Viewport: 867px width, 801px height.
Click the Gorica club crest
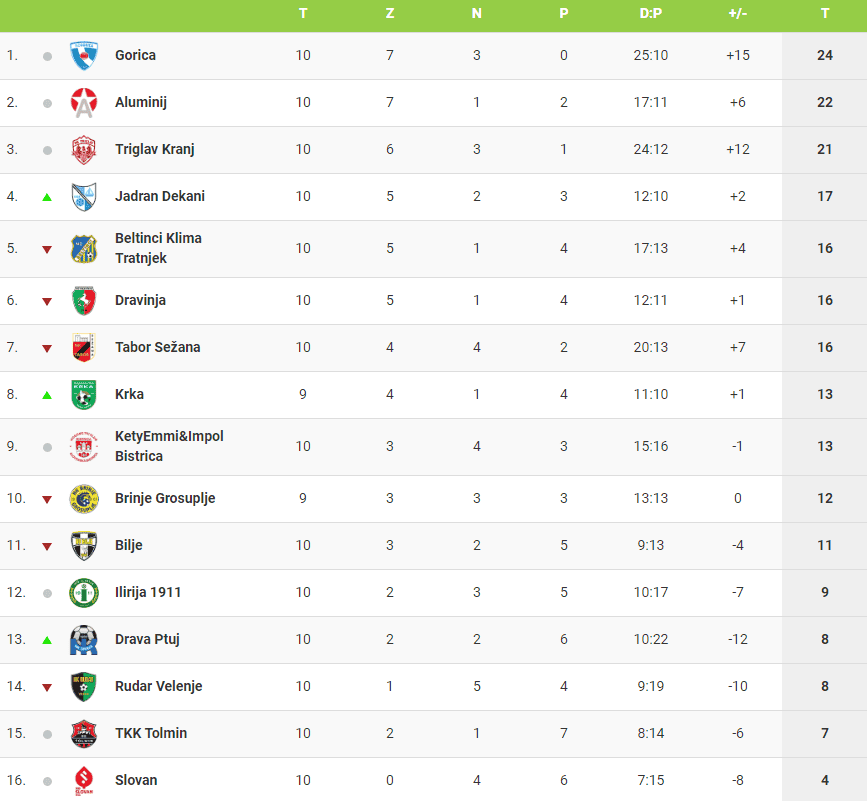pyautogui.click(x=84, y=55)
